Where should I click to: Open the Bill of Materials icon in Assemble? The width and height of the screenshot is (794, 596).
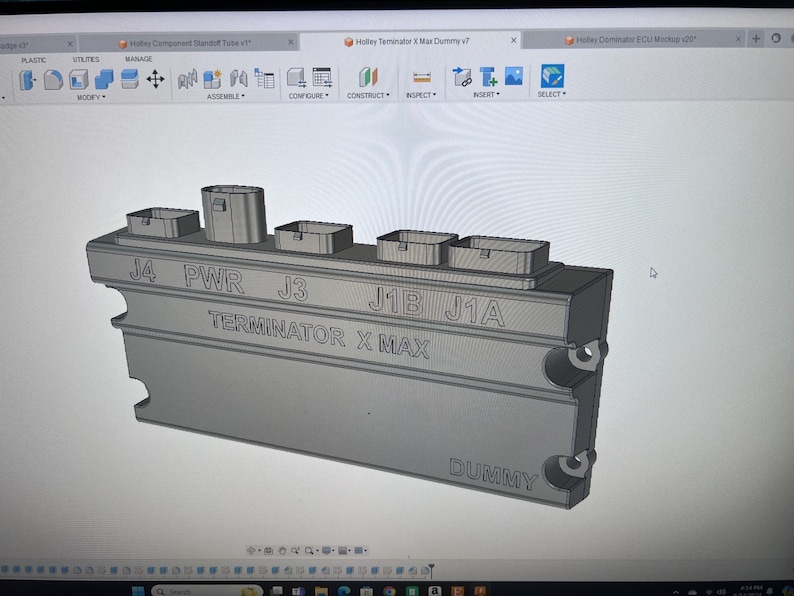coord(264,78)
